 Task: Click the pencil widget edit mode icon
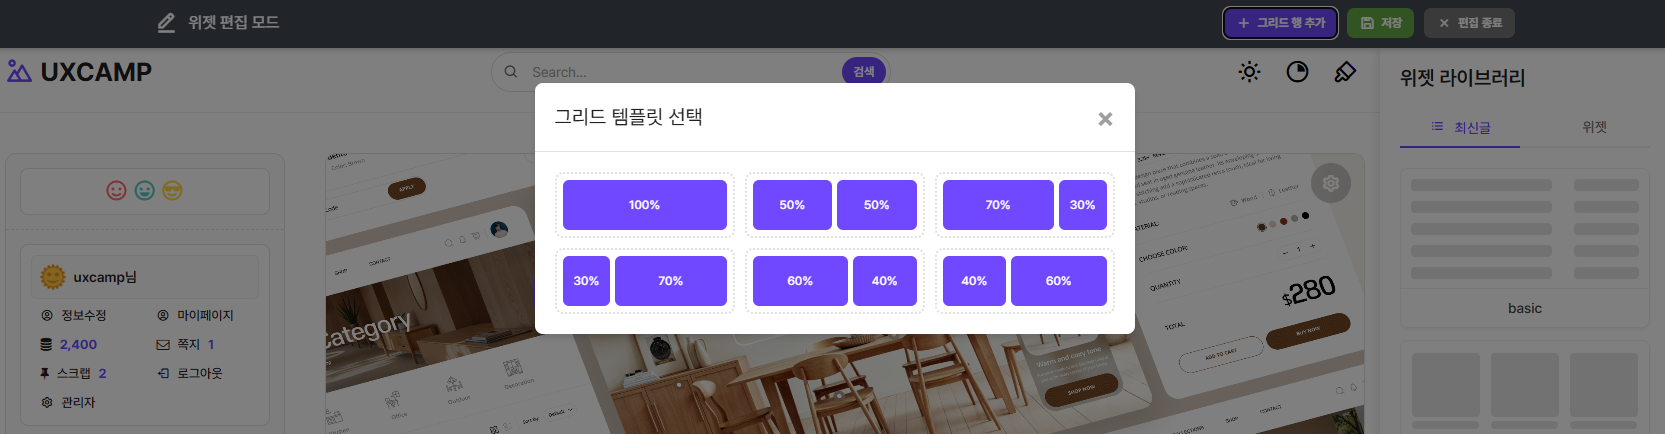click(166, 22)
